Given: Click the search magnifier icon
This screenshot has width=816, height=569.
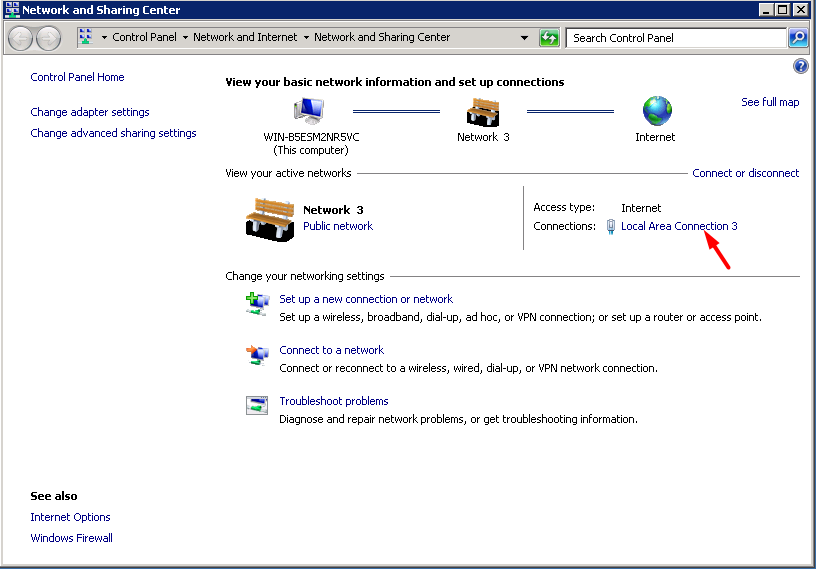Looking at the screenshot, I should pyautogui.click(x=798, y=38).
